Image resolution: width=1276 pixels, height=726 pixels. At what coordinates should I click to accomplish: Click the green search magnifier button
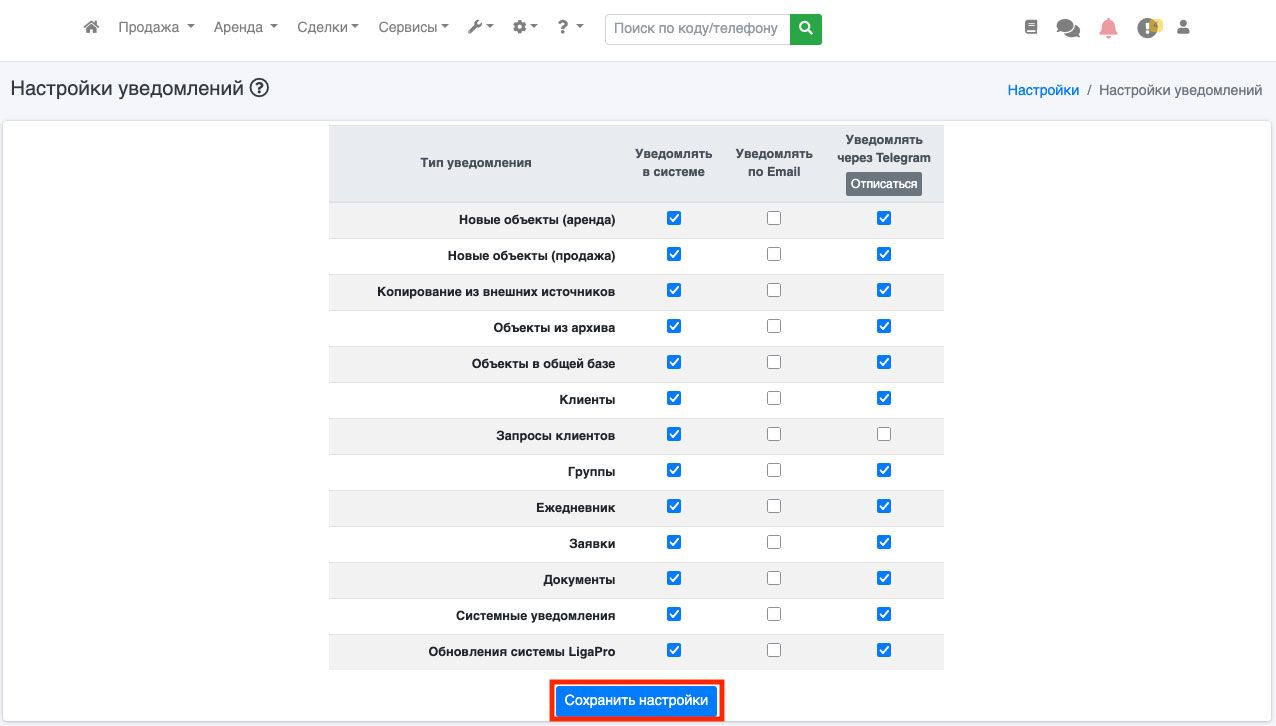coord(805,29)
